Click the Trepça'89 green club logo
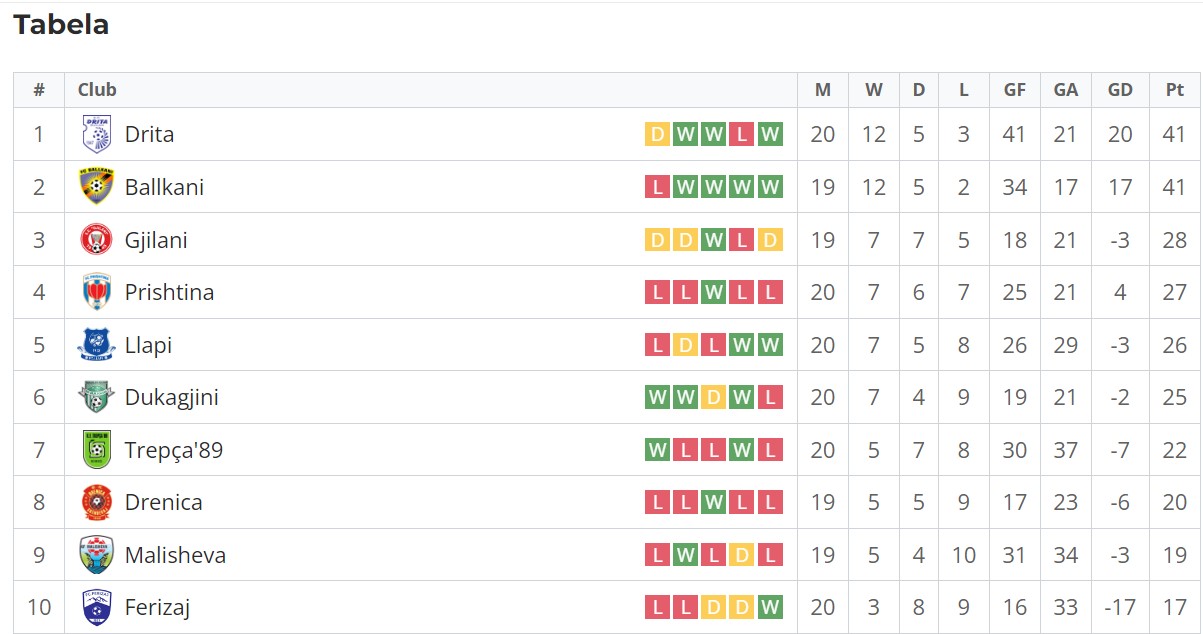 [97, 450]
